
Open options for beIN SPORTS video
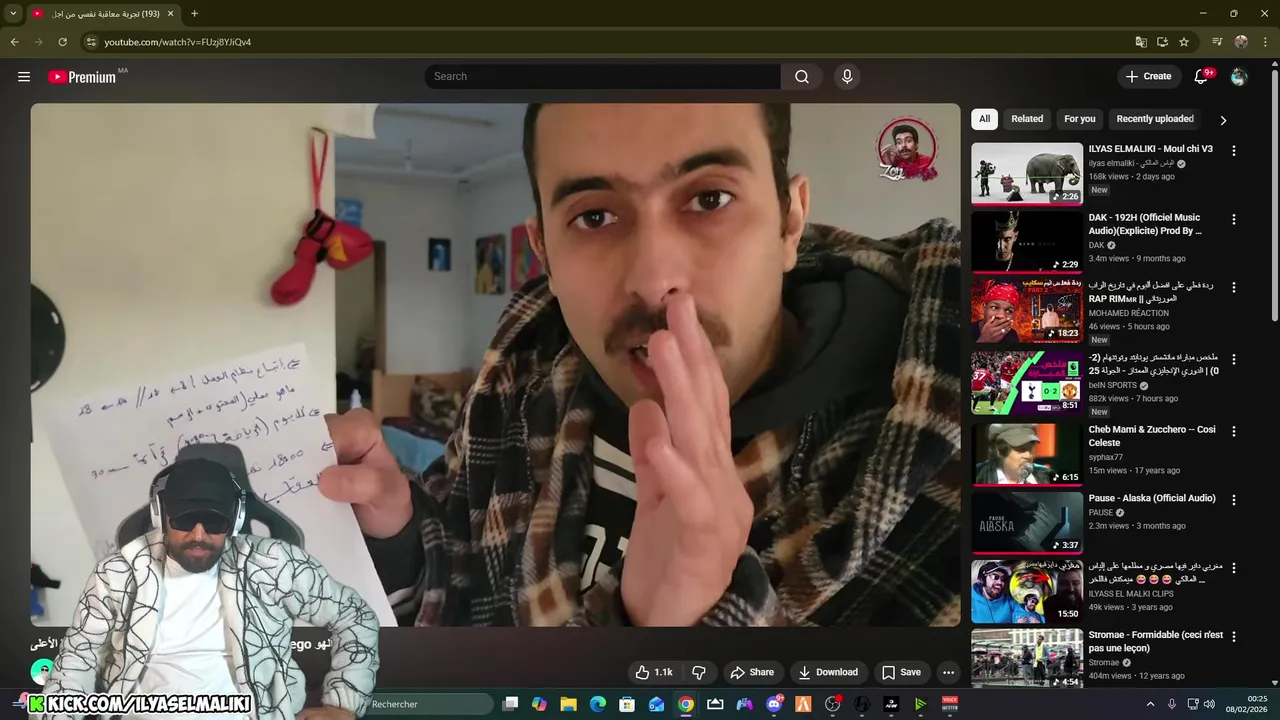coord(1233,359)
